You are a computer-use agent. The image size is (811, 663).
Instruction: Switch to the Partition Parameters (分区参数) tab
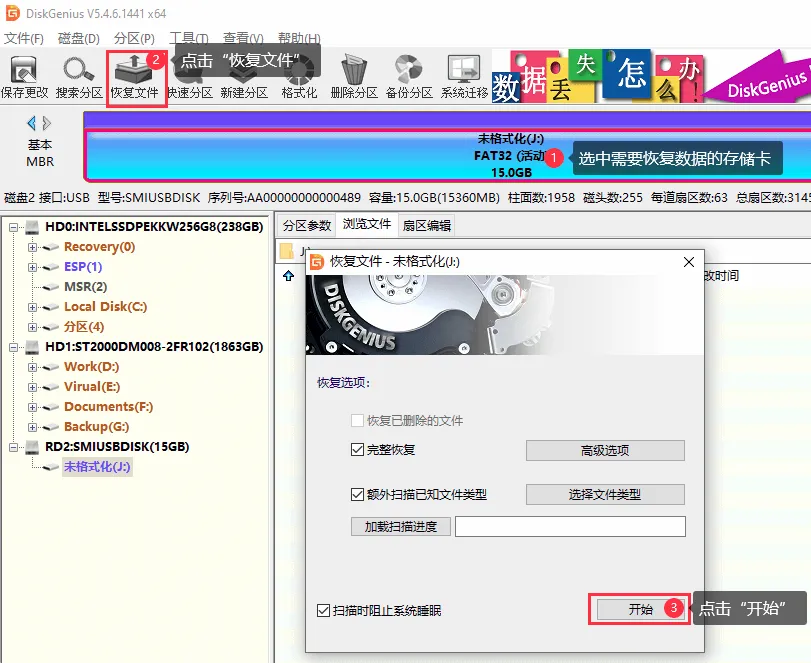tap(306, 225)
